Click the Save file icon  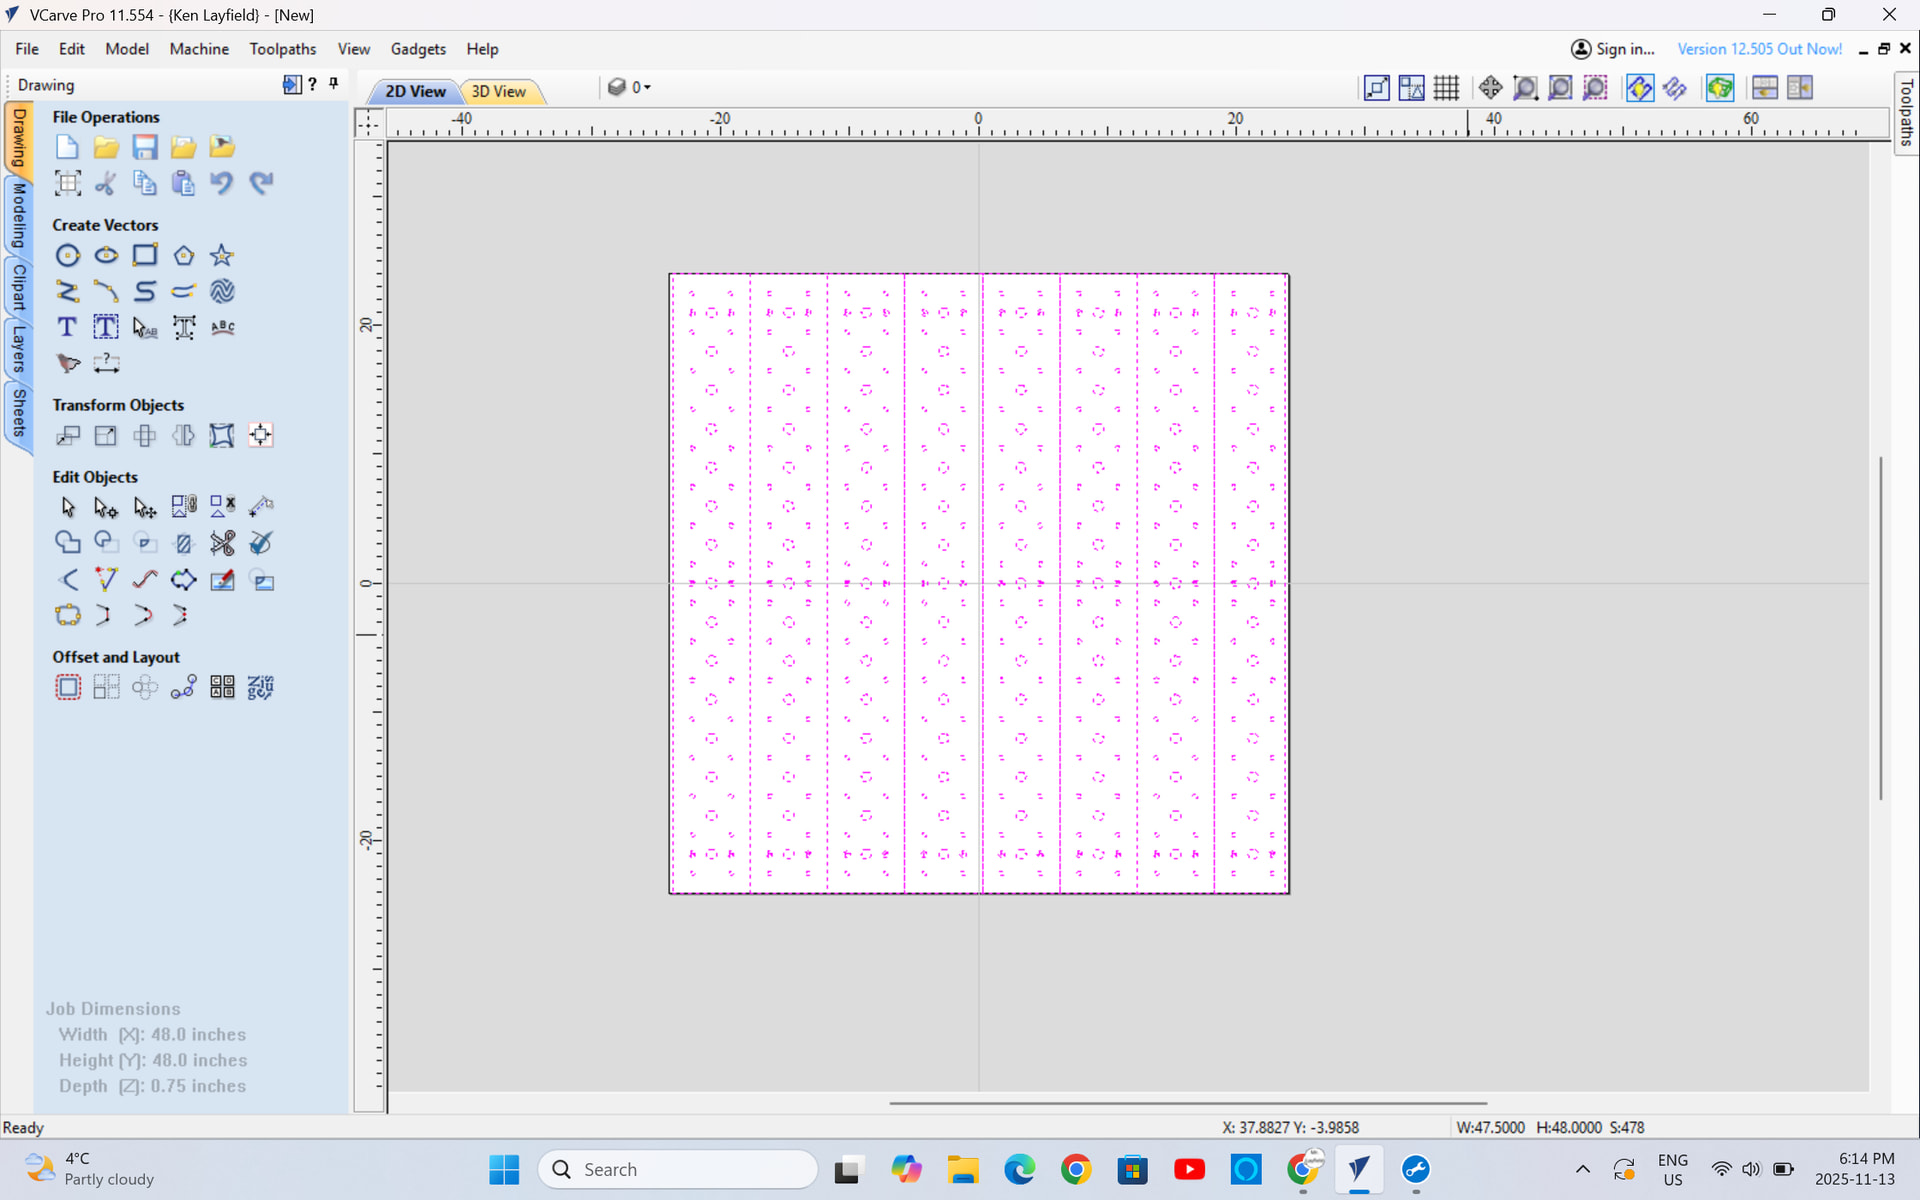pyautogui.click(x=145, y=147)
